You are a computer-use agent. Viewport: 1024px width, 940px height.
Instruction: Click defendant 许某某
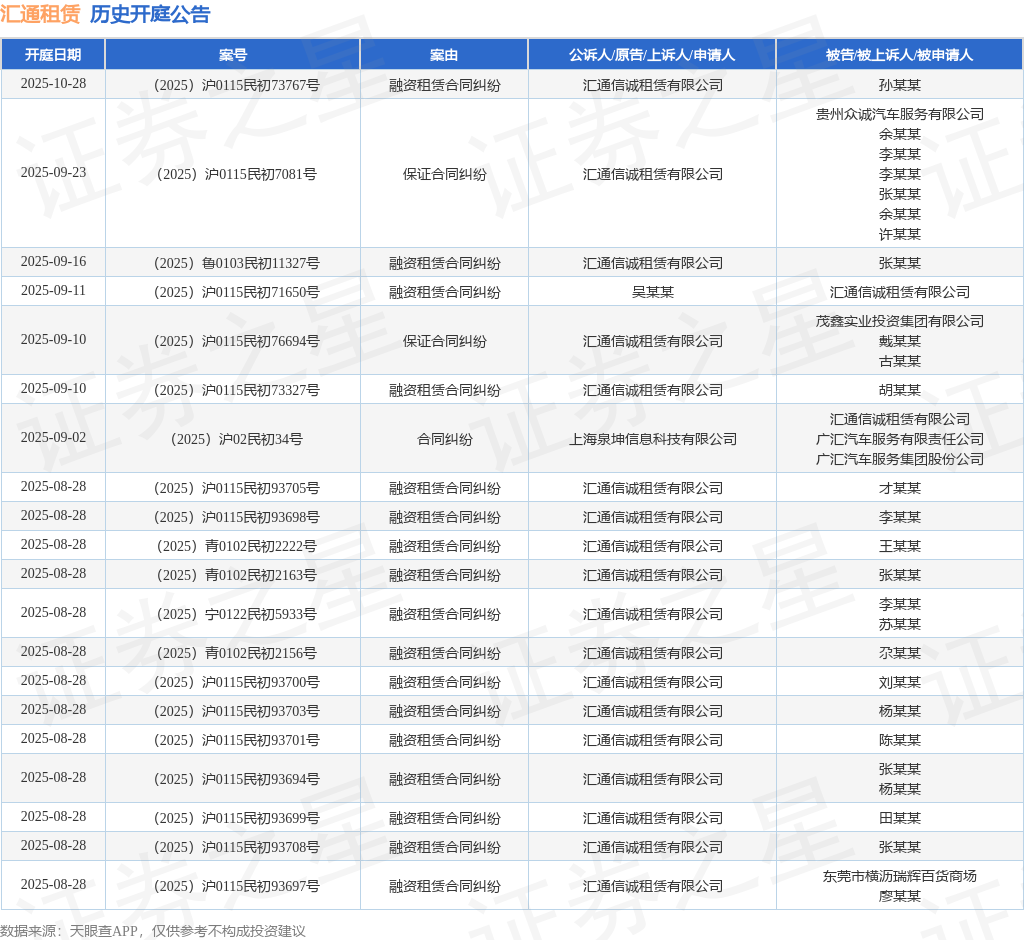(899, 234)
